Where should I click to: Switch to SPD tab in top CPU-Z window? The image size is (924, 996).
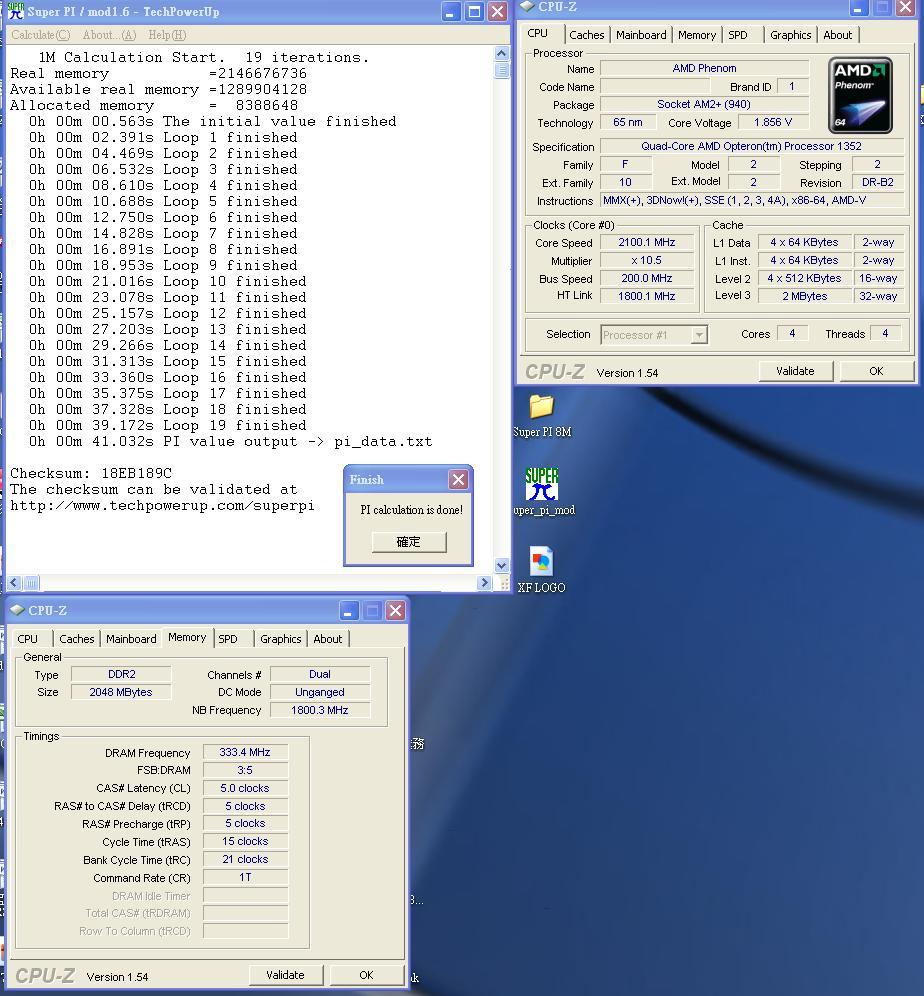[x=737, y=35]
